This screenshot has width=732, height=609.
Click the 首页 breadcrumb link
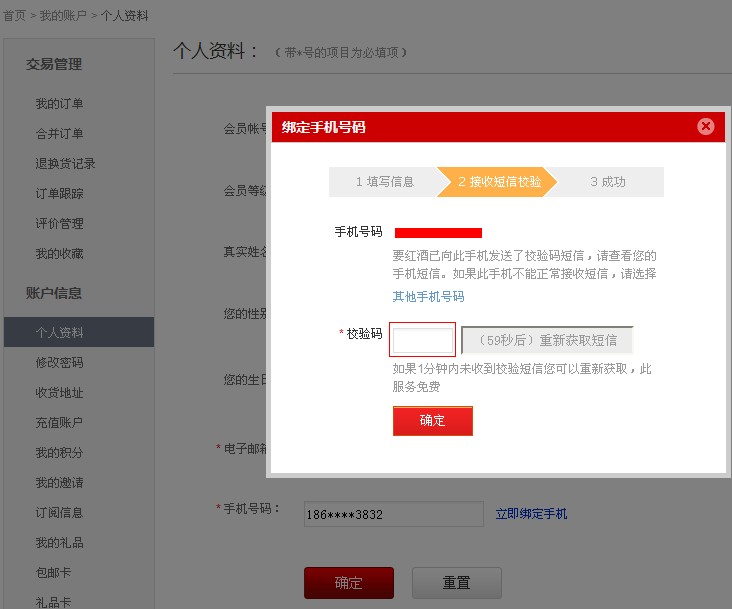pos(13,16)
